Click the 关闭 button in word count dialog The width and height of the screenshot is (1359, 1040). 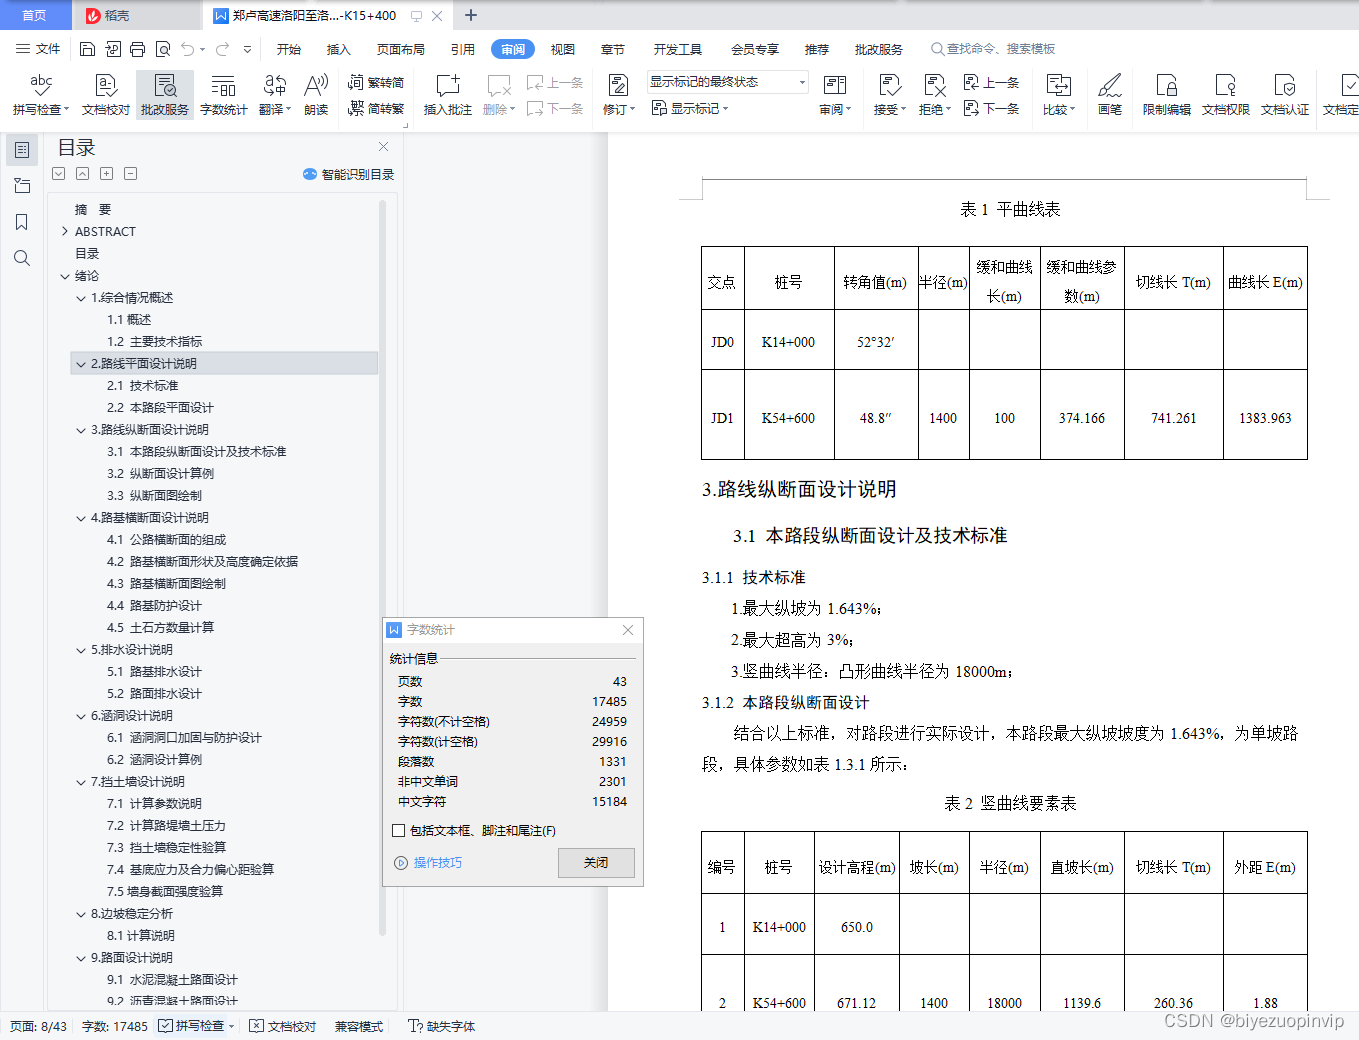[x=596, y=863]
